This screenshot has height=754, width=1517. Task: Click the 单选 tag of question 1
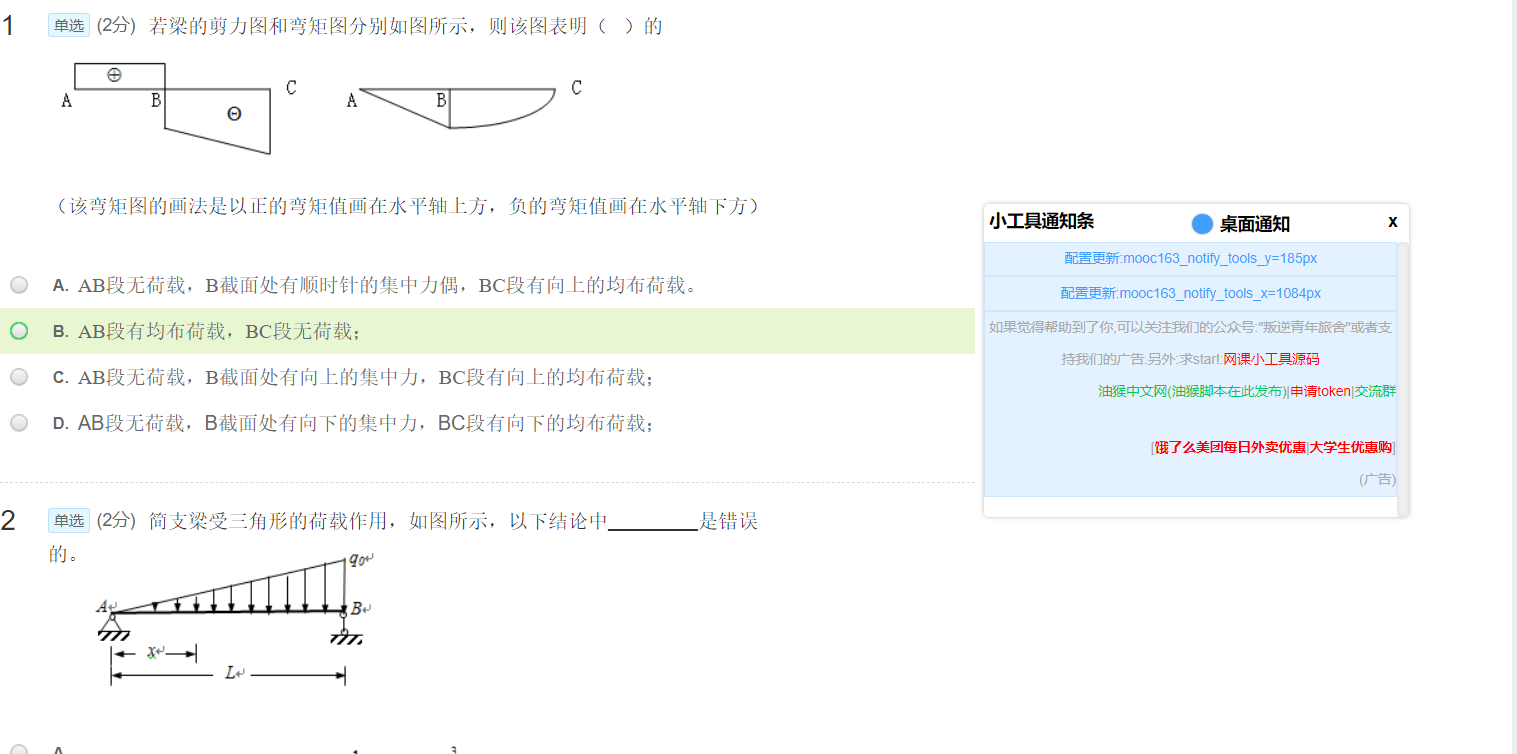[69, 26]
